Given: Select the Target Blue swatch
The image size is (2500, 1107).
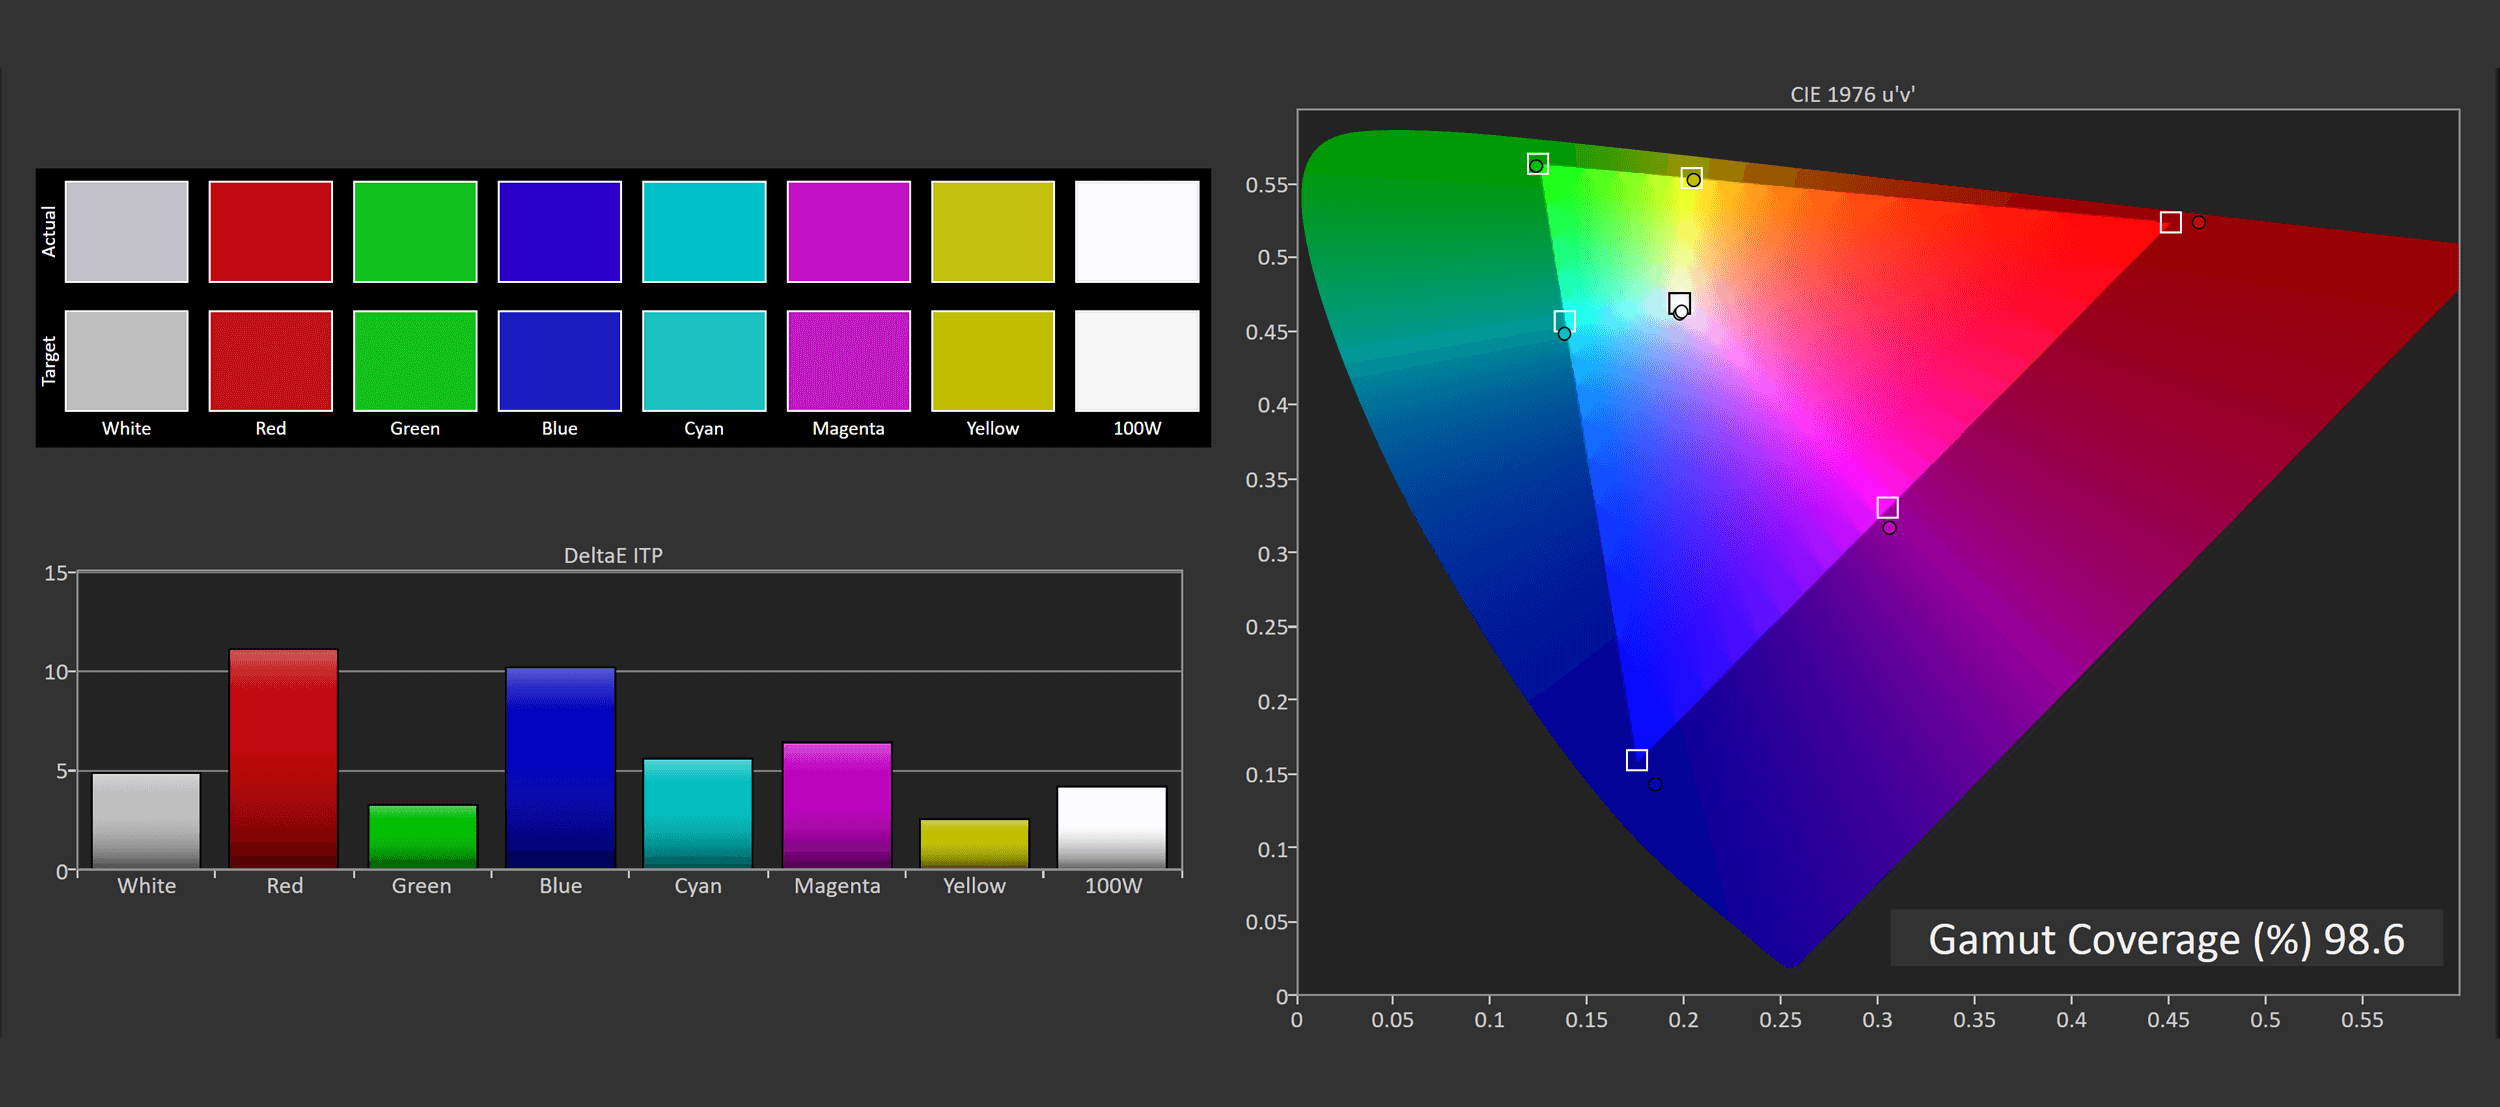Looking at the screenshot, I should pyautogui.click(x=559, y=360).
